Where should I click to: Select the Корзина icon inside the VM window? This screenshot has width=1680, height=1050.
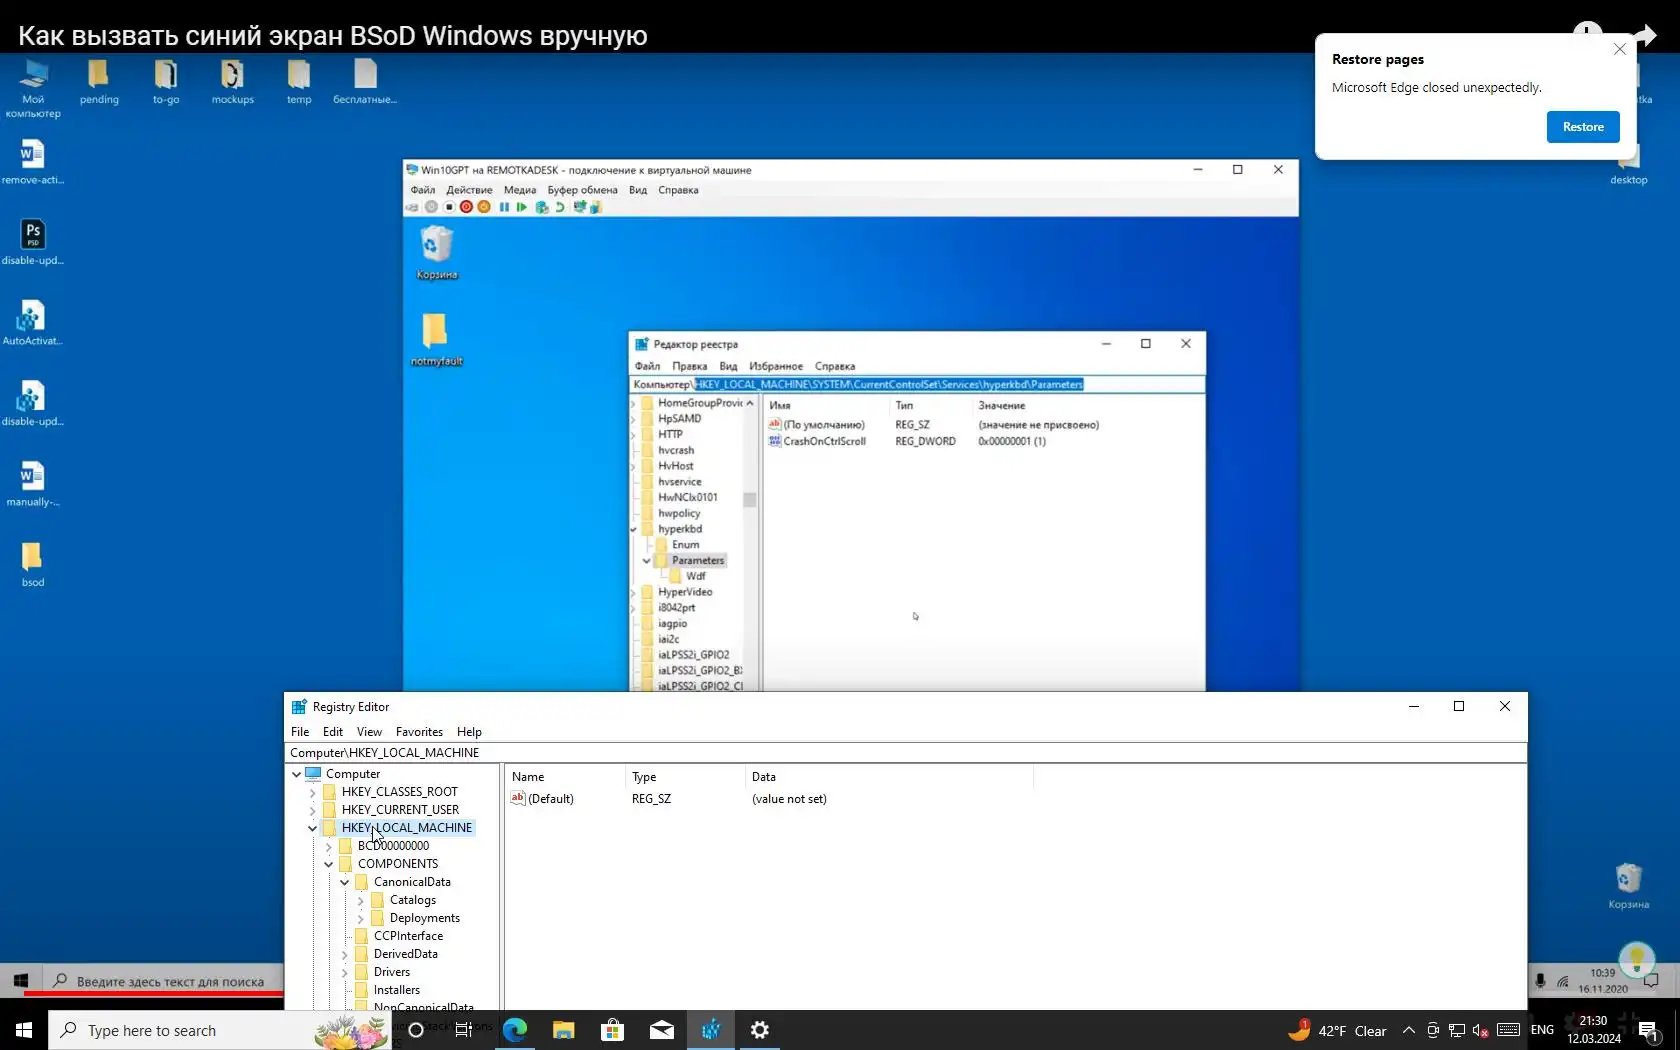tap(437, 252)
